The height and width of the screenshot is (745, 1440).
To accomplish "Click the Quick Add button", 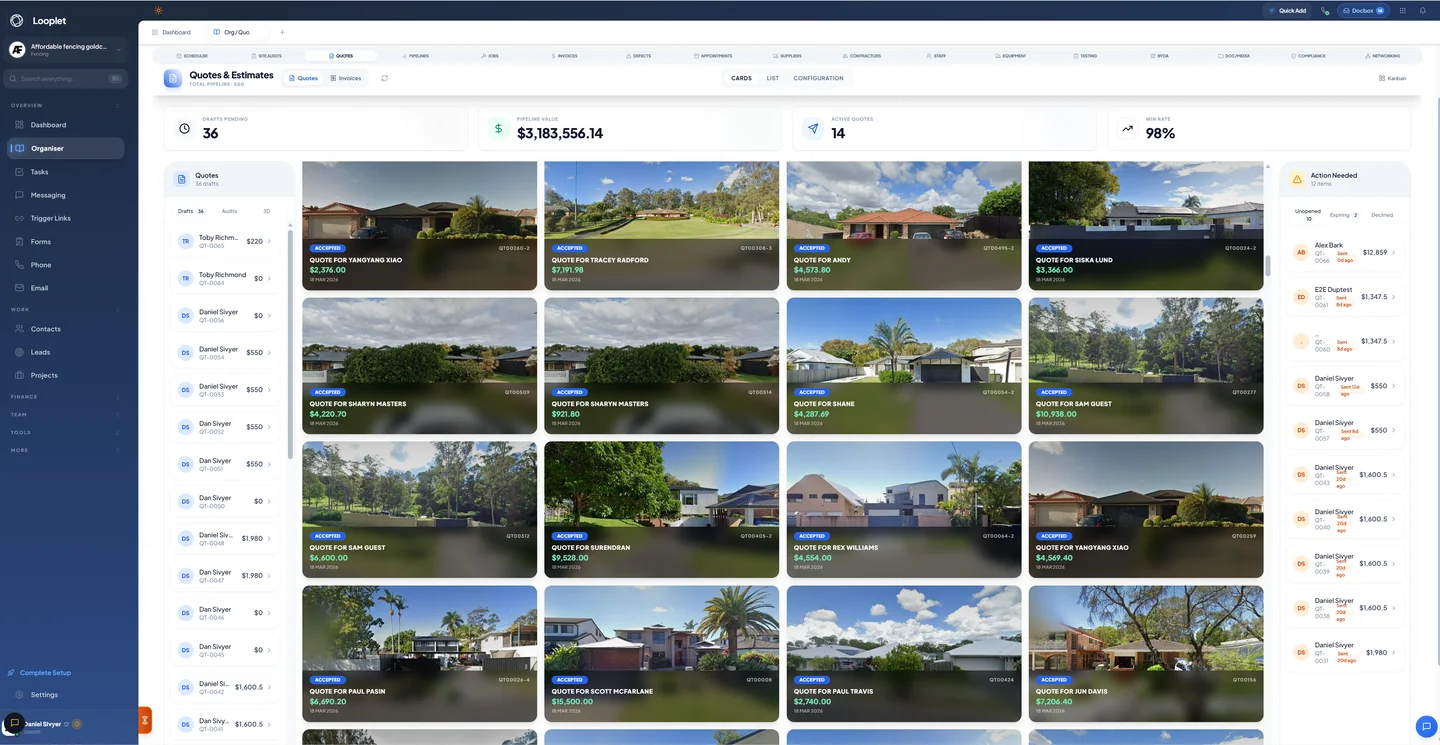I will tap(1288, 11).
